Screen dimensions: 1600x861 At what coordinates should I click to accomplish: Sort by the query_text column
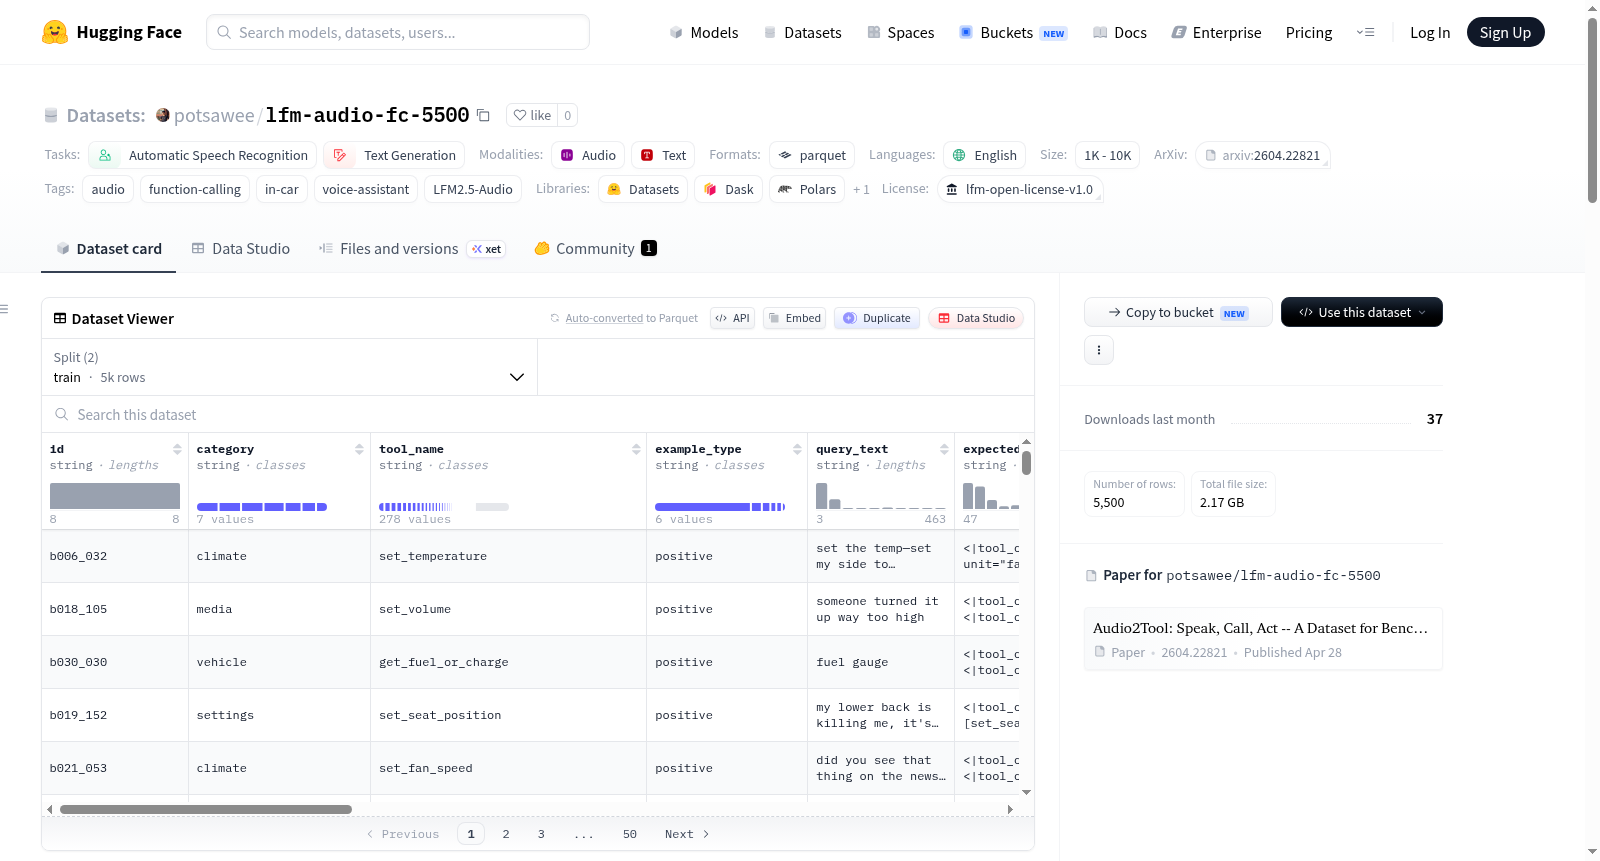coord(944,449)
